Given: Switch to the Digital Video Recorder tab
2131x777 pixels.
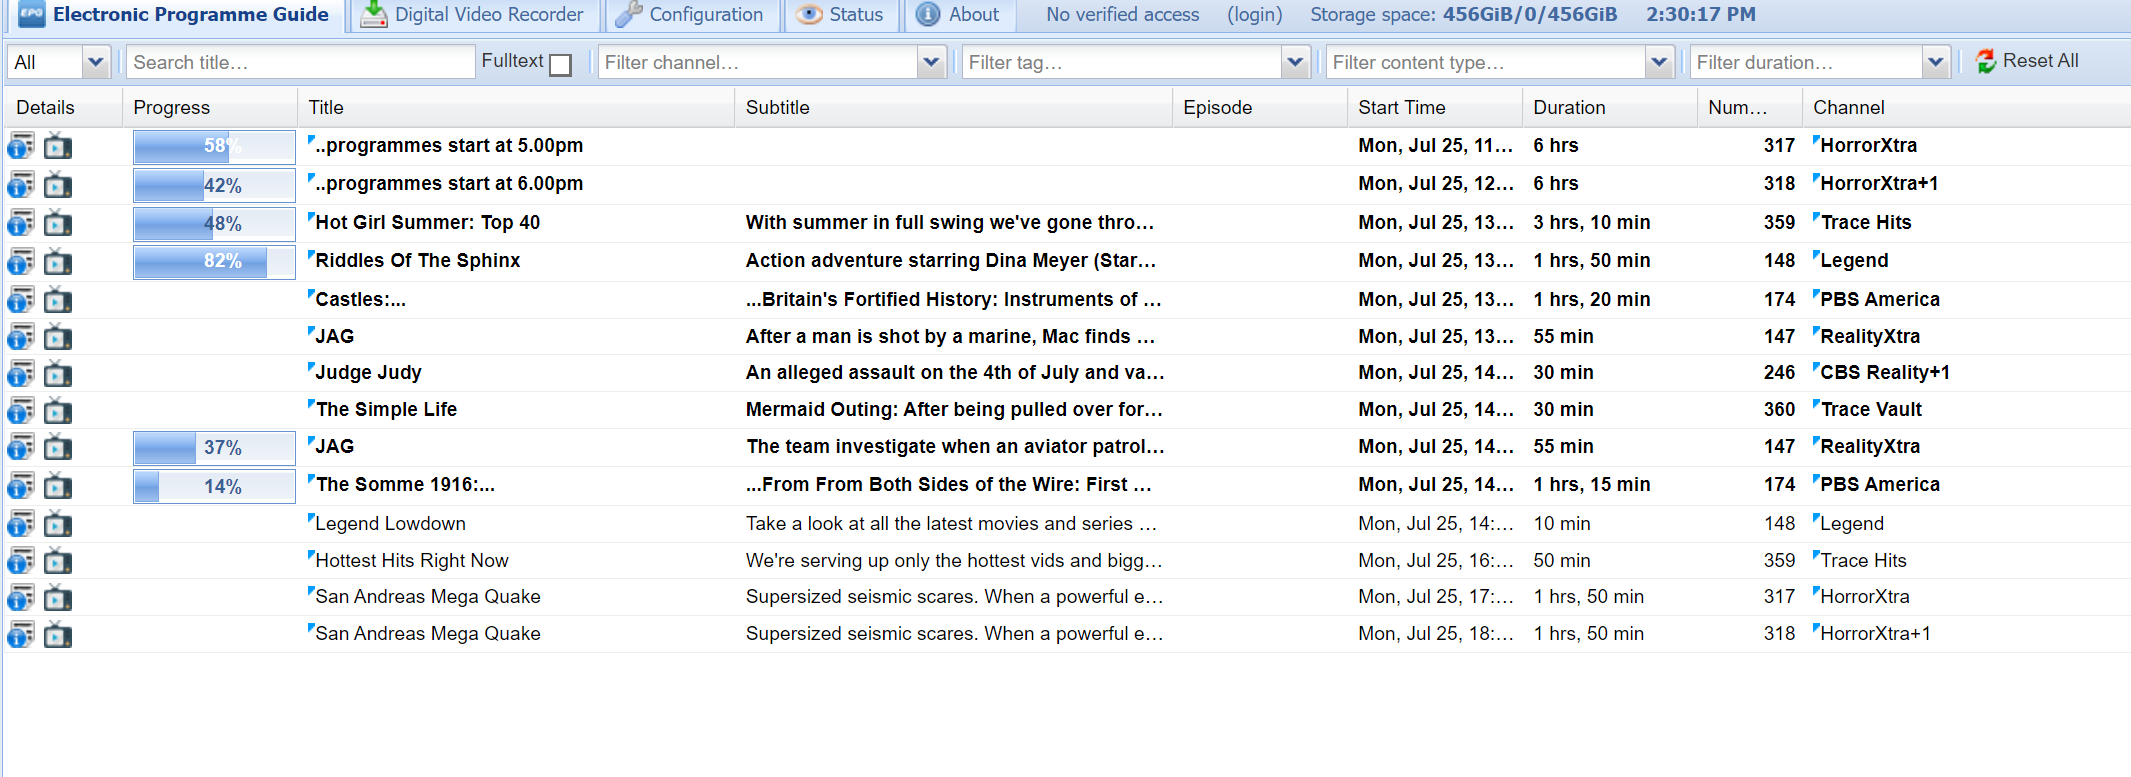Looking at the screenshot, I should tap(473, 15).
